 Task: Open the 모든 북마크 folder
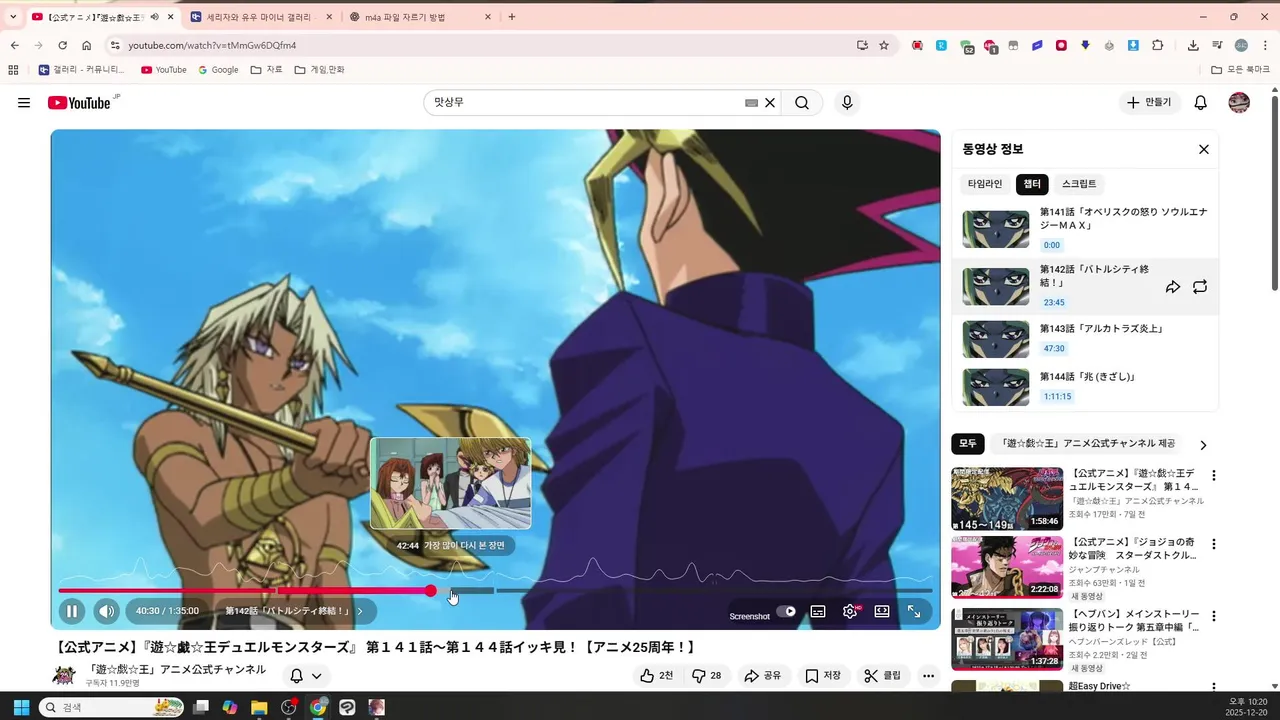(x=1240, y=70)
